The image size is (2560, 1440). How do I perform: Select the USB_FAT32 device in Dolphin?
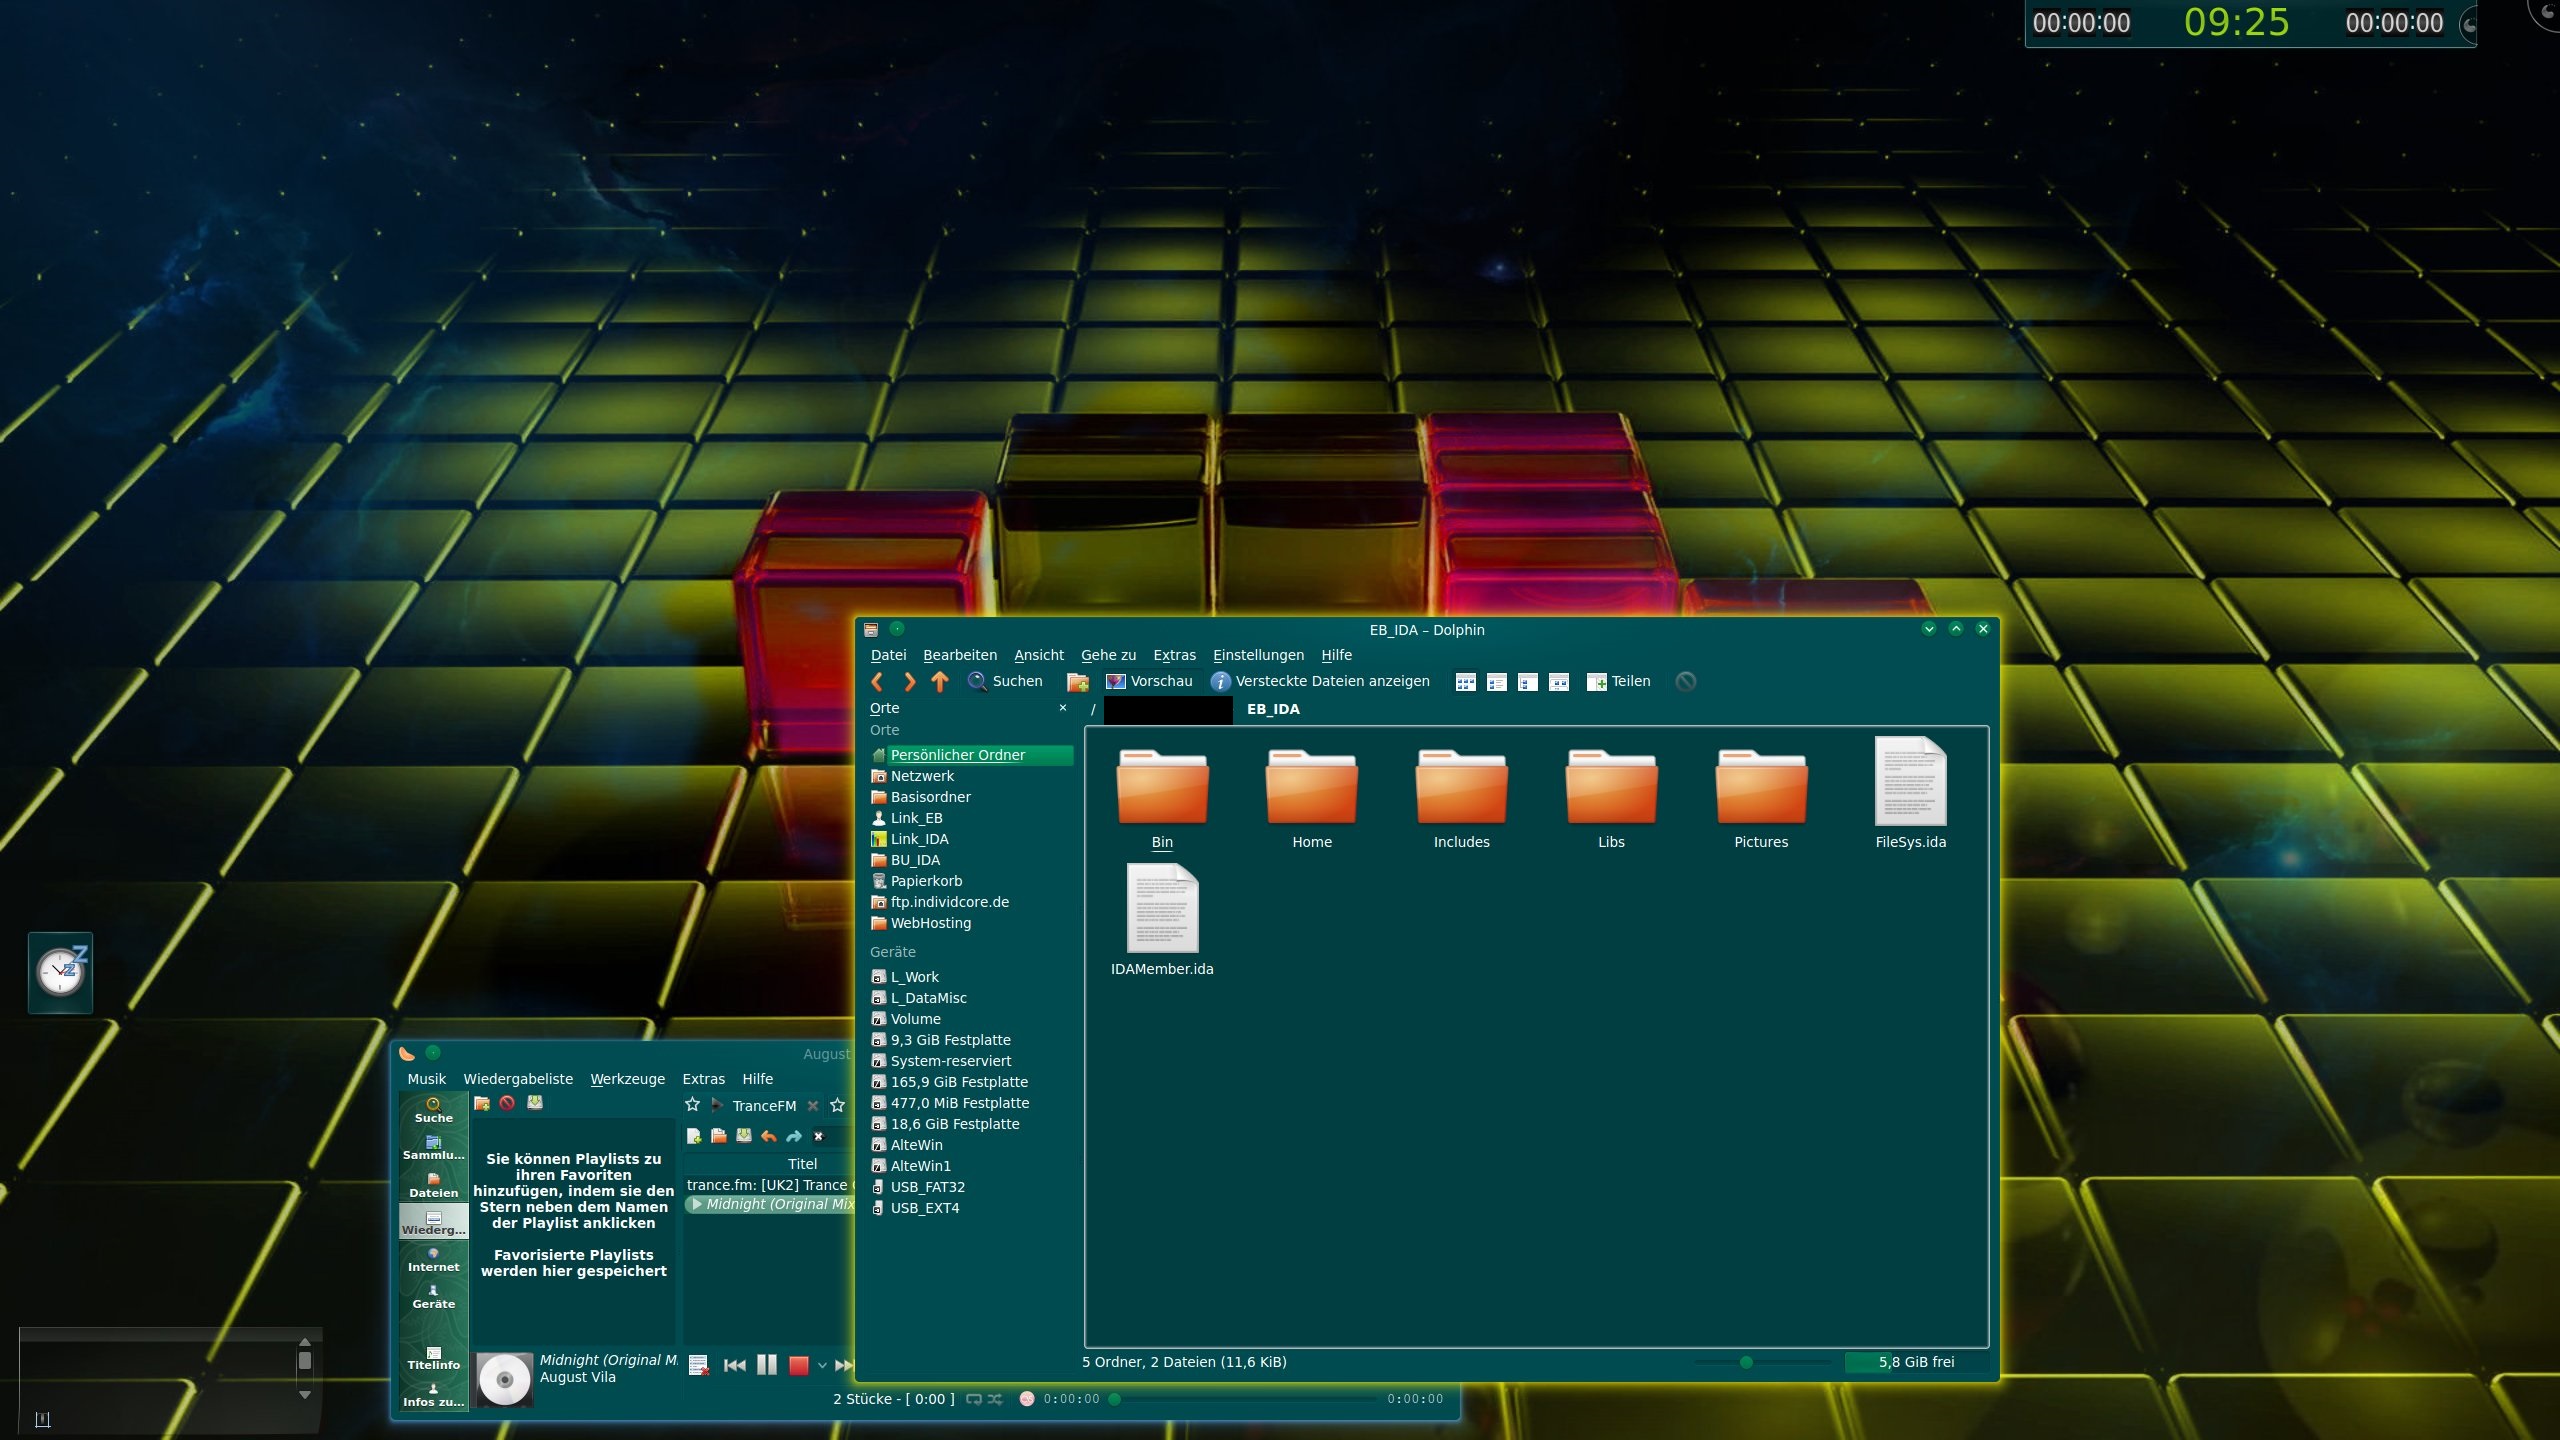tap(928, 1187)
